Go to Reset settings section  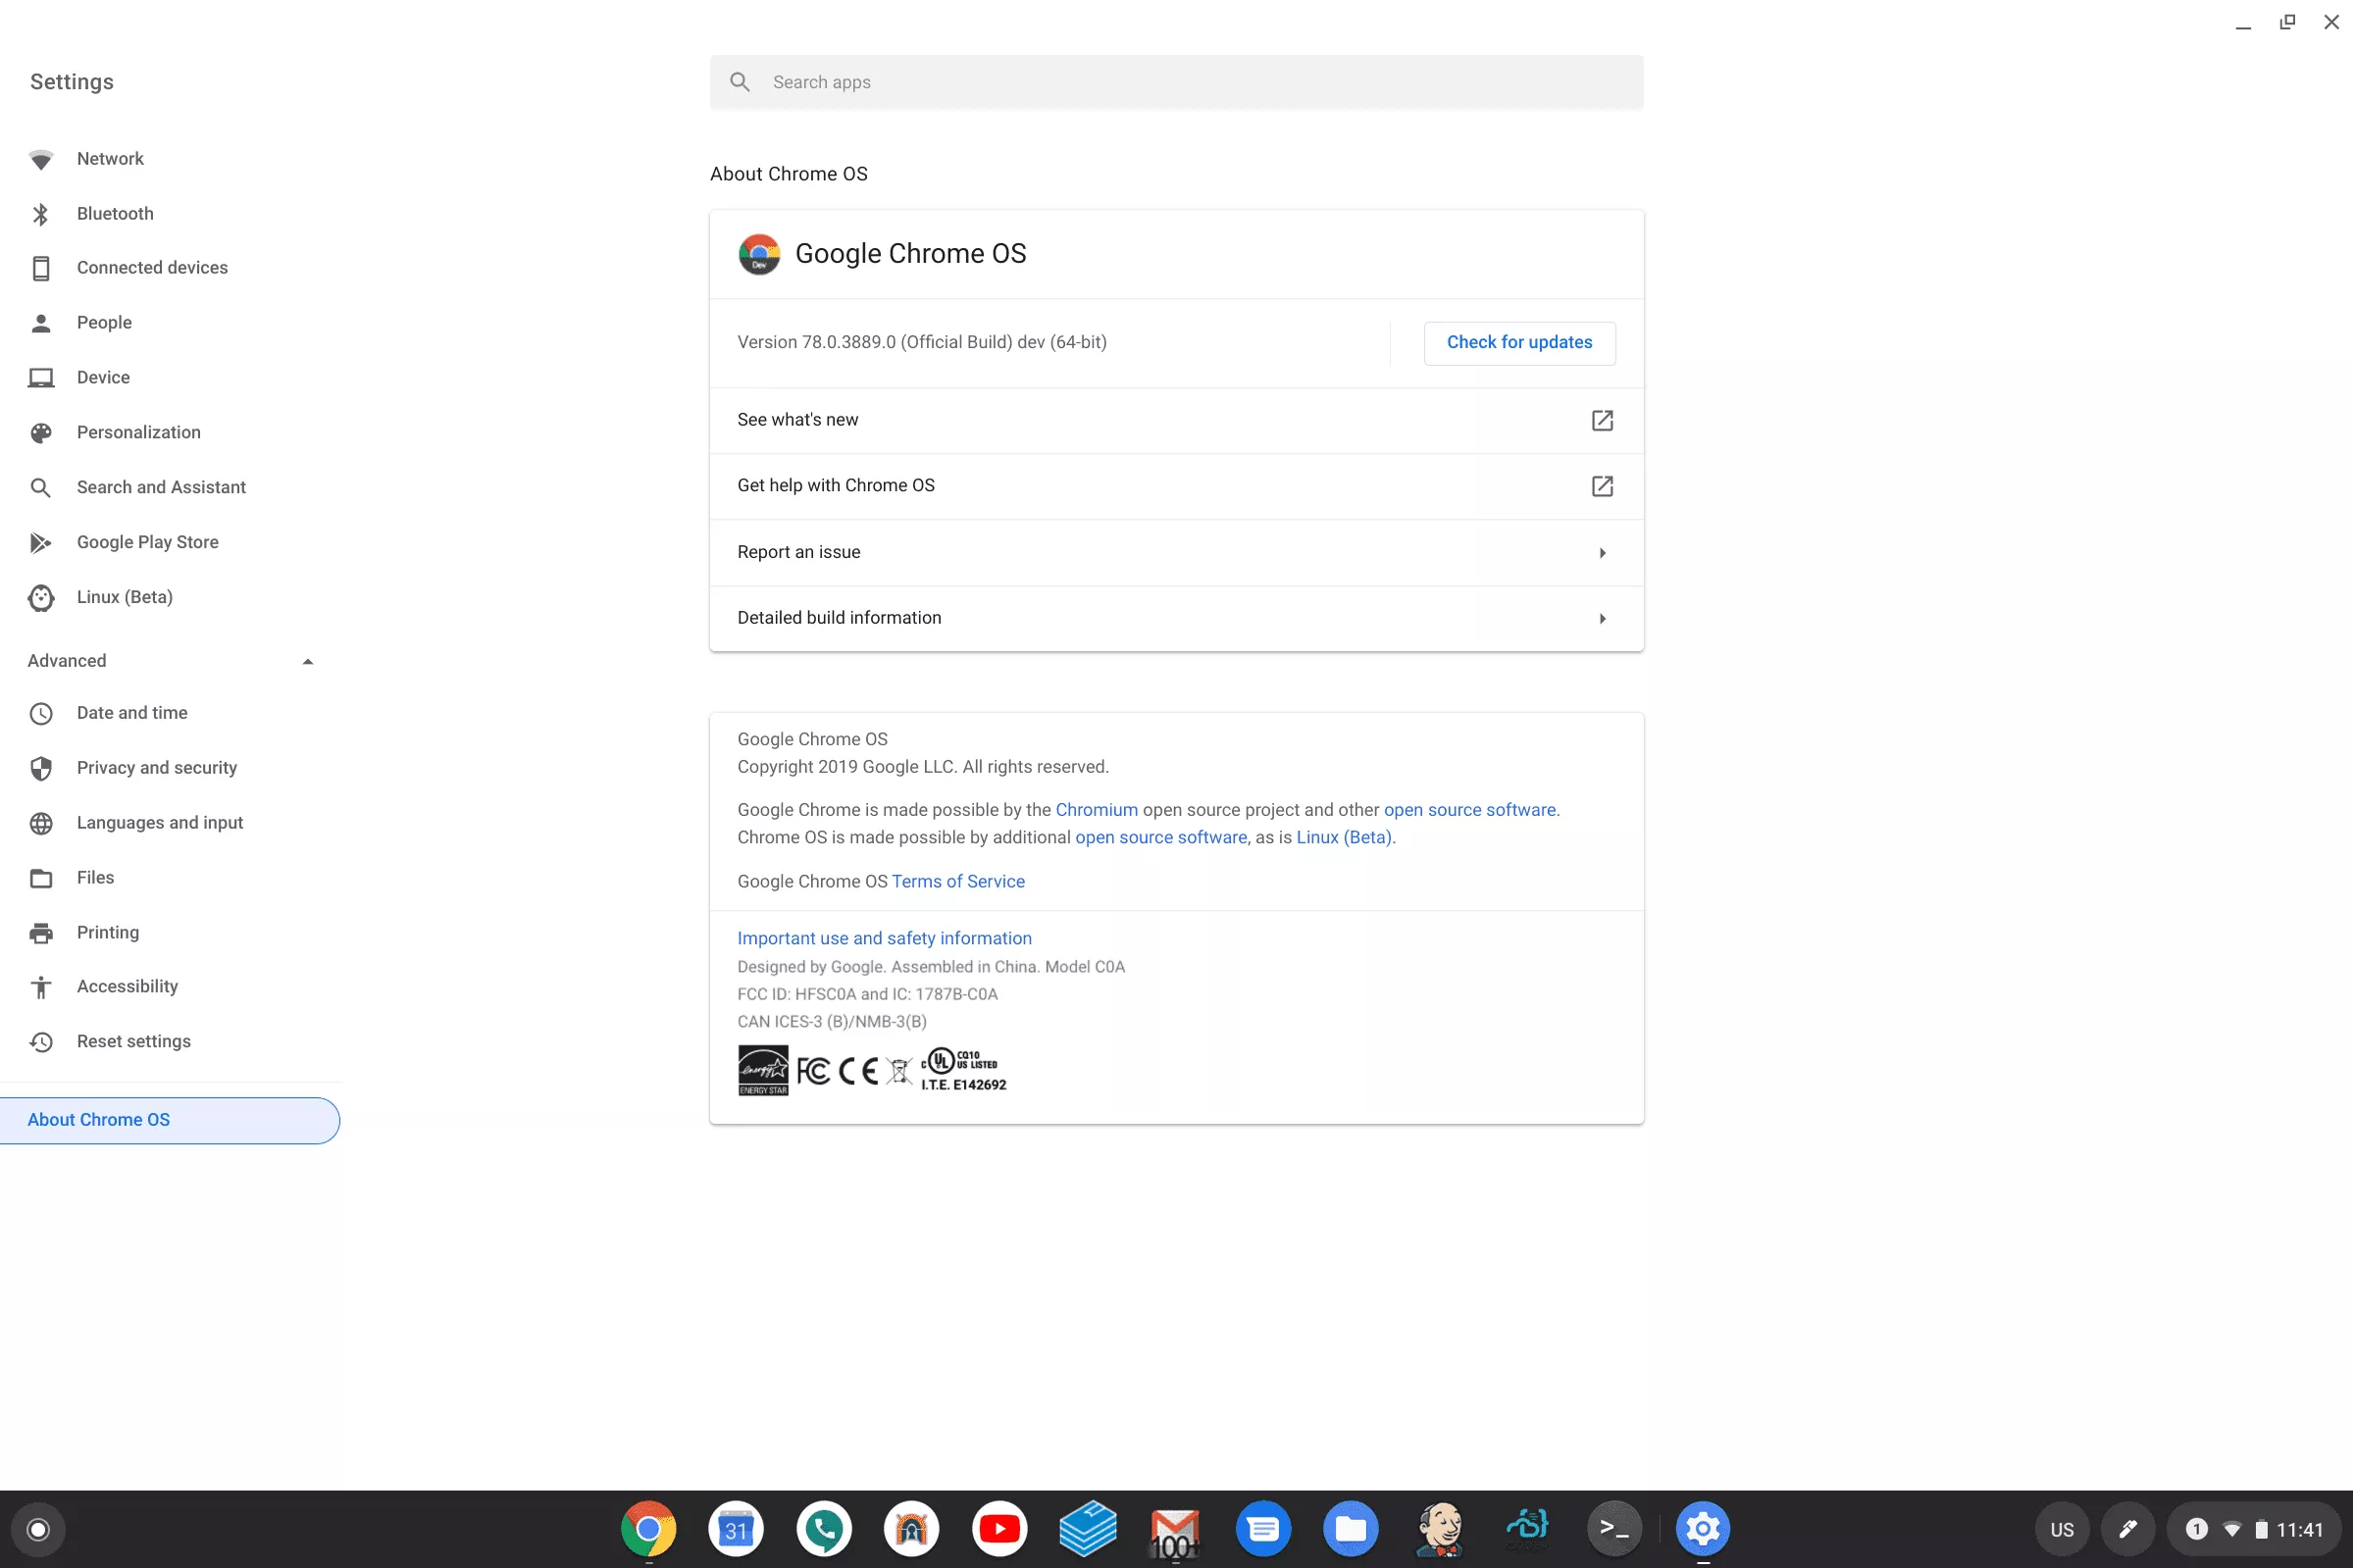tap(134, 1042)
